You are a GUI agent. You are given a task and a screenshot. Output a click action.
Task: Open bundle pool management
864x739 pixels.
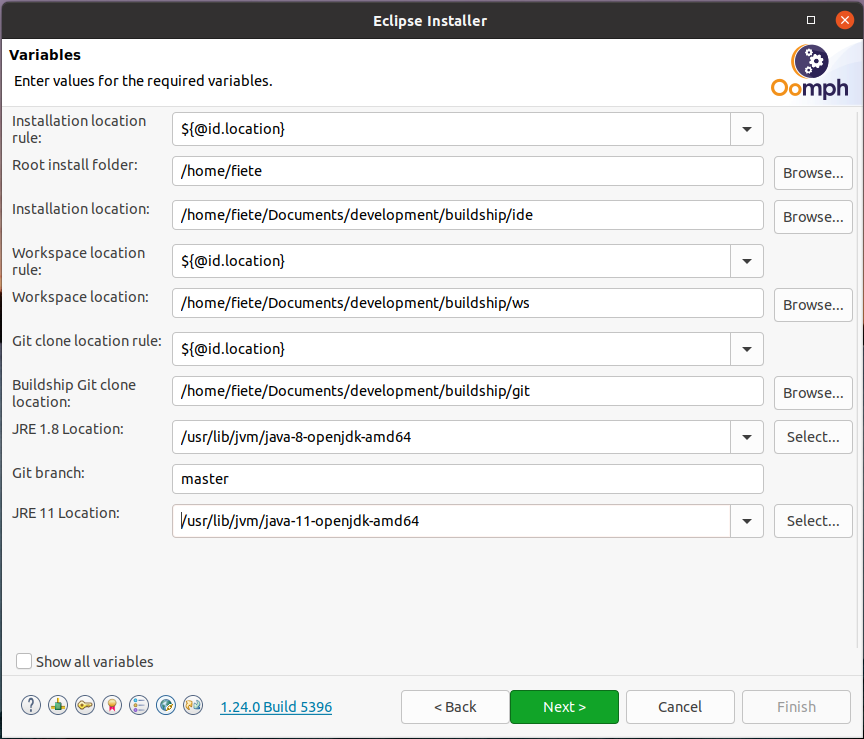(x=57, y=704)
